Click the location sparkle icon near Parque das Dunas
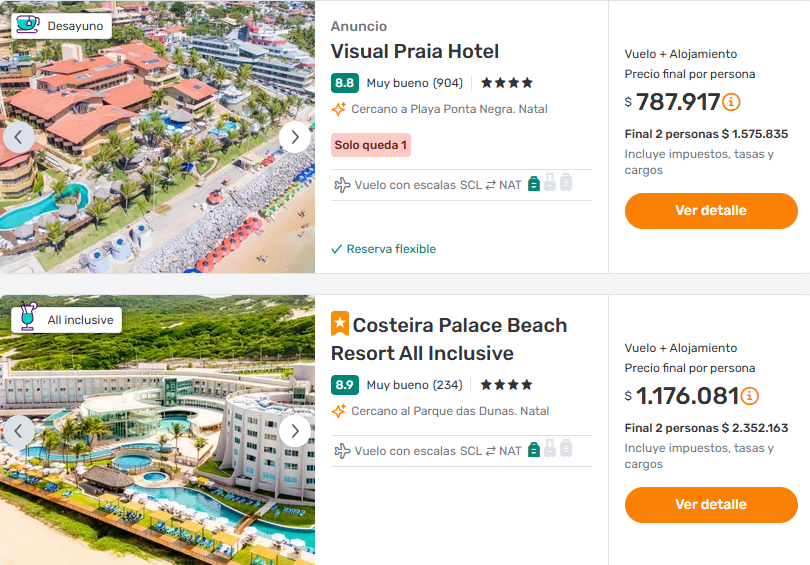Viewport: 810px width, 565px height. pos(339,411)
